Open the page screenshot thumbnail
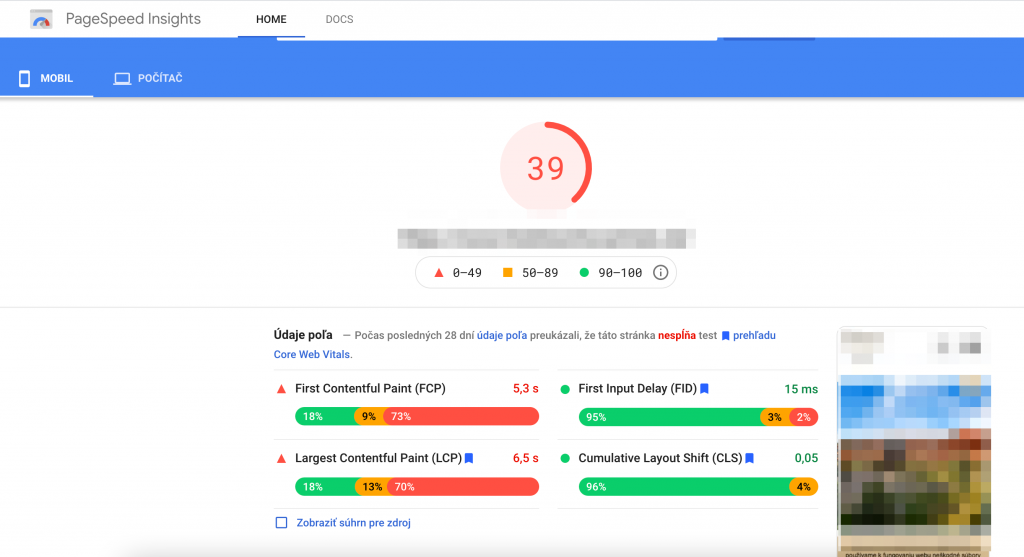The width and height of the screenshot is (1024, 557). pyautogui.click(x=914, y=441)
